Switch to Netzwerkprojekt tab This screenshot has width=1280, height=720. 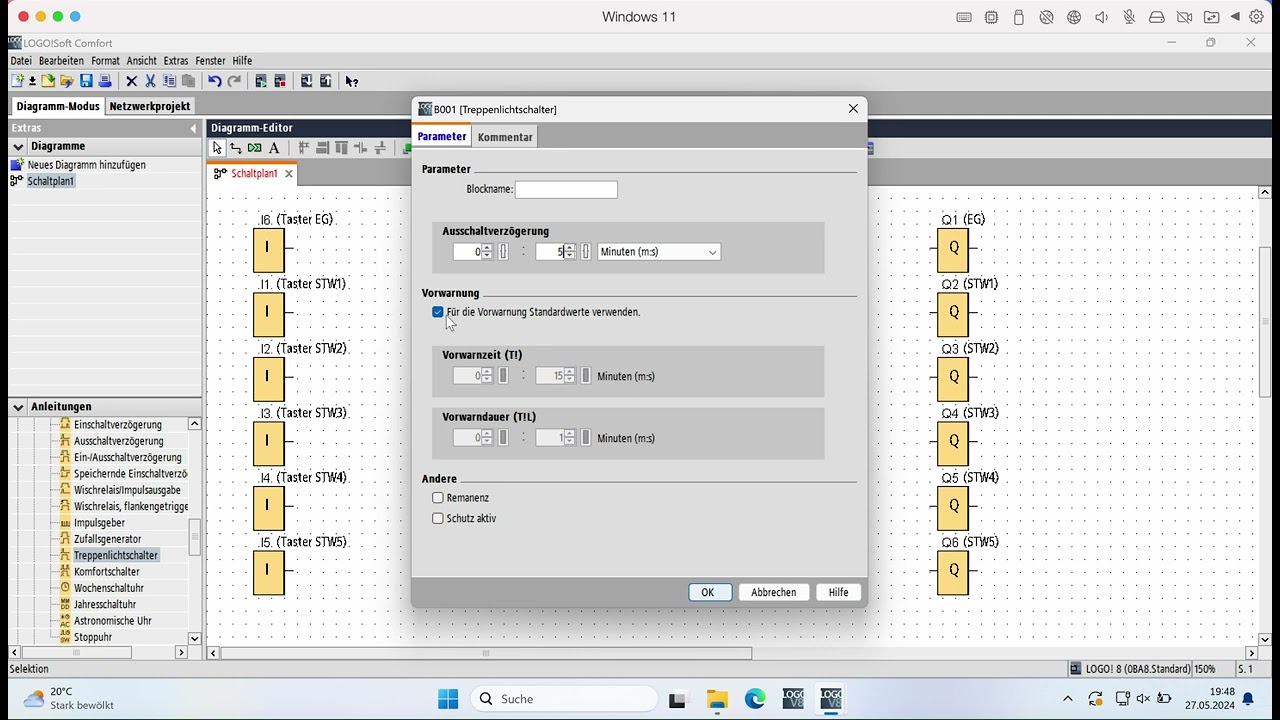150,106
